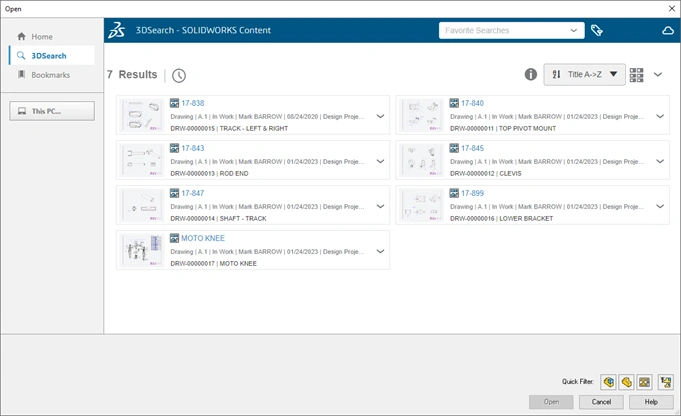681x416 pixels.
Task: Click text DRW-00000017 | MOTO KNEE
Action: point(214,264)
